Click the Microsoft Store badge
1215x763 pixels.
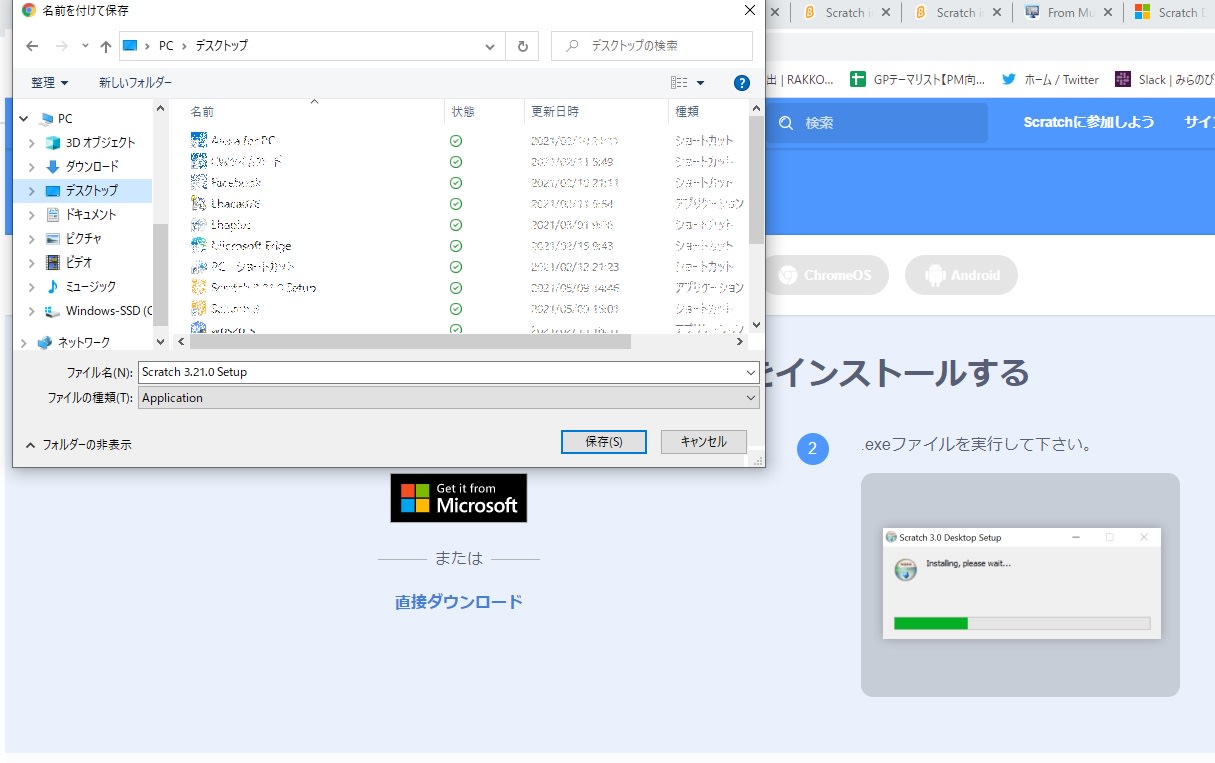458,498
